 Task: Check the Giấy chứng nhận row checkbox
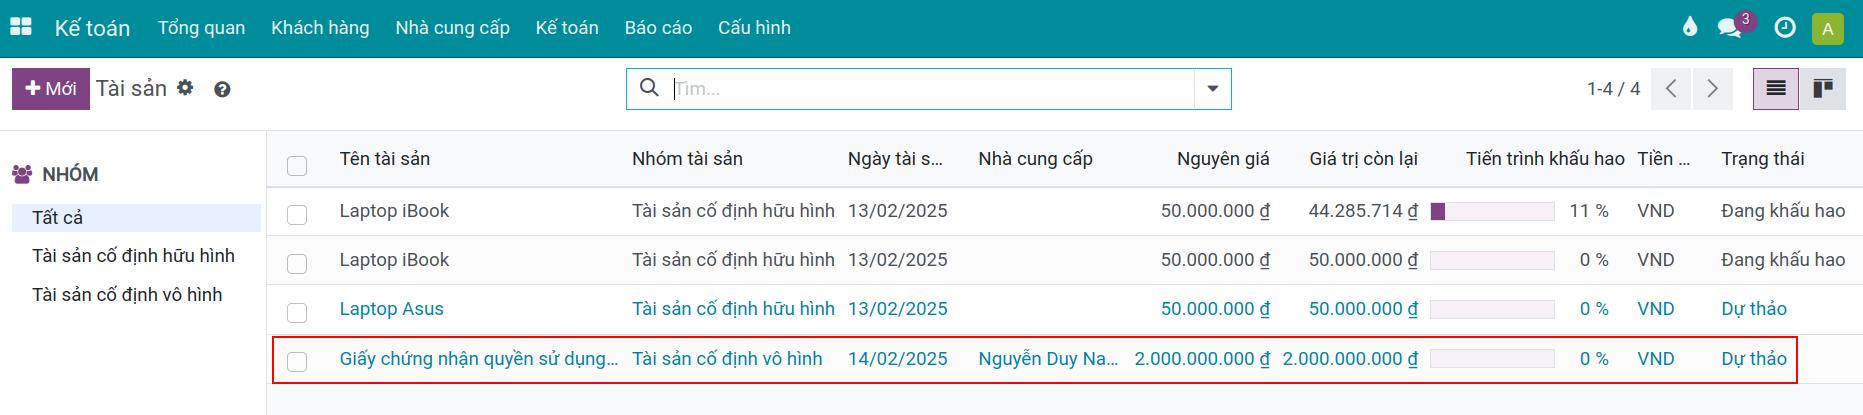(297, 361)
